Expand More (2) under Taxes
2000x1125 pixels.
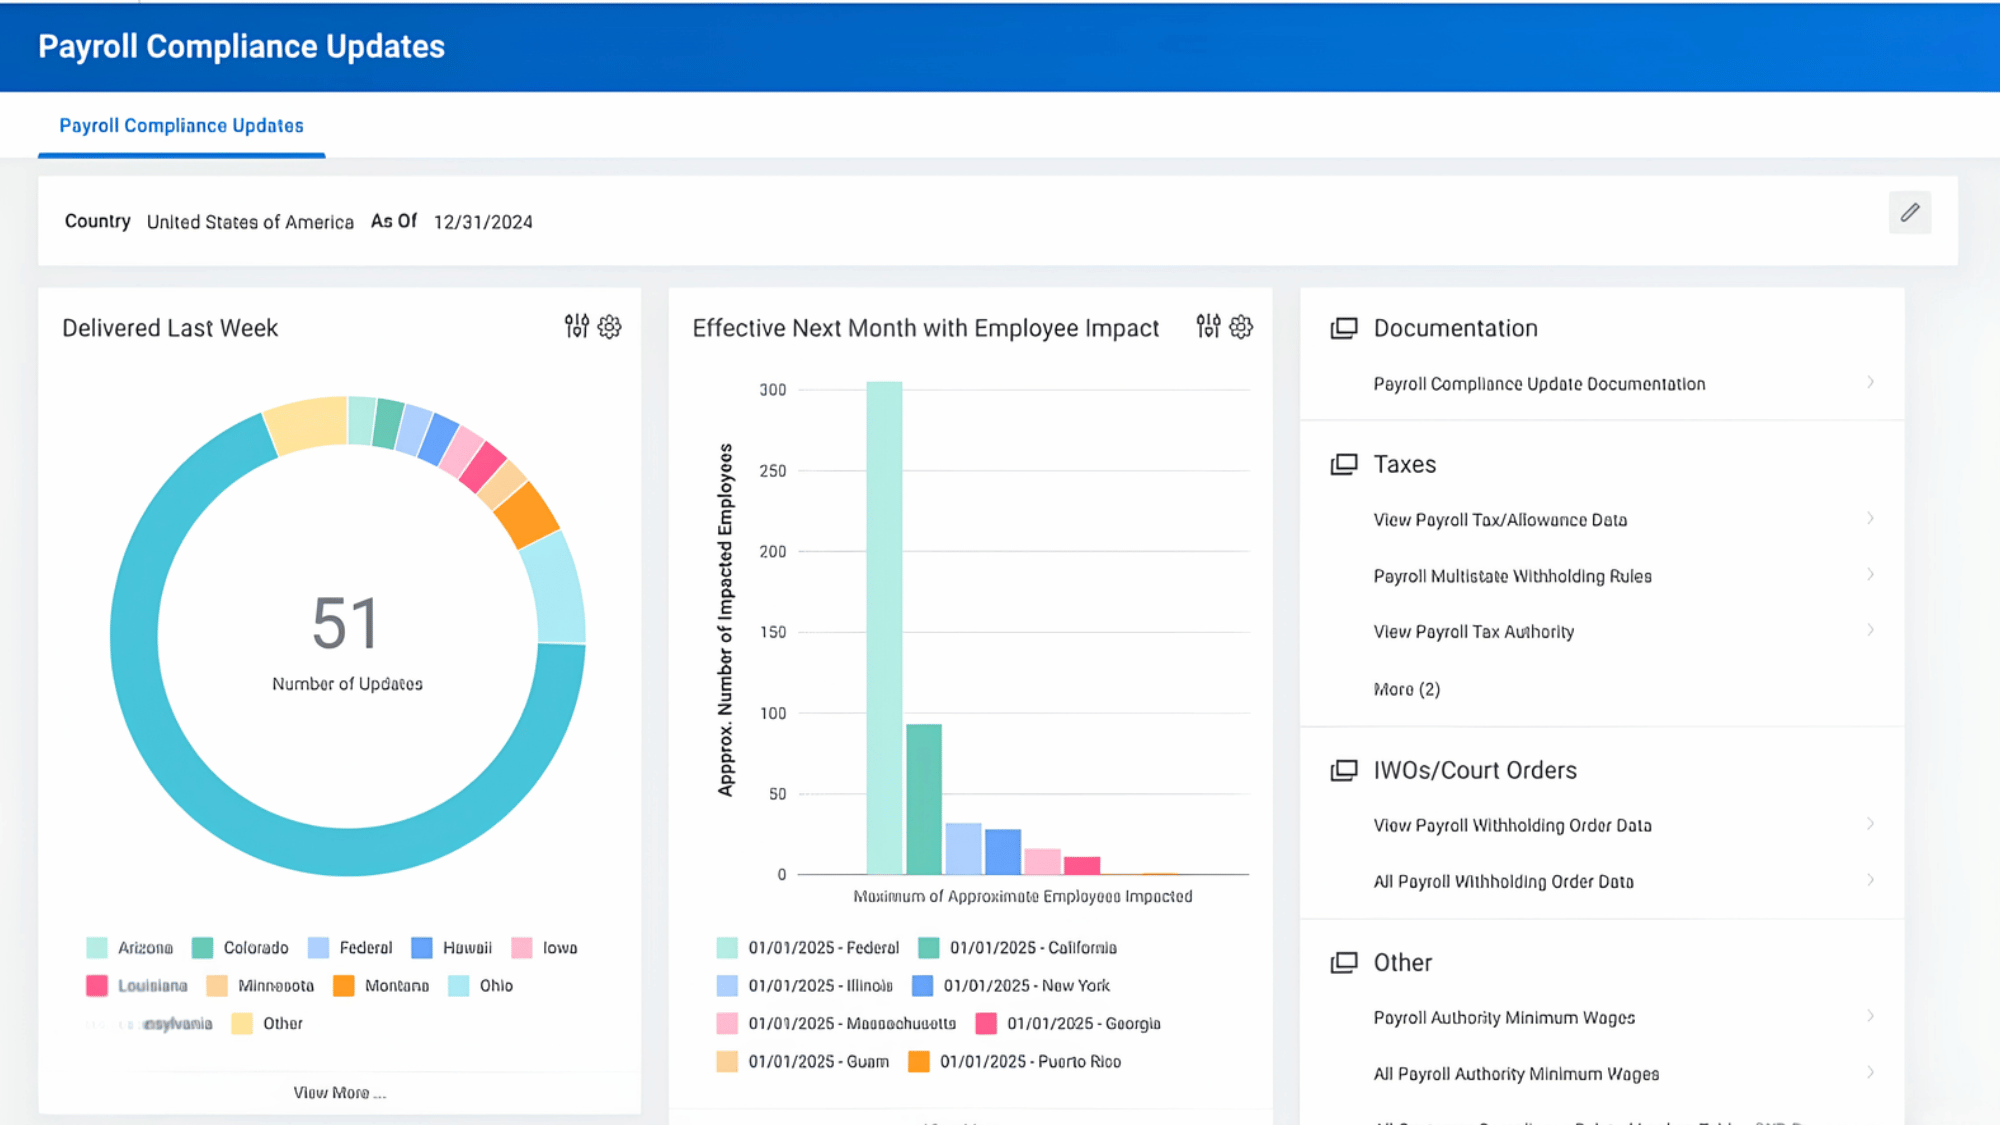(1406, 689)
